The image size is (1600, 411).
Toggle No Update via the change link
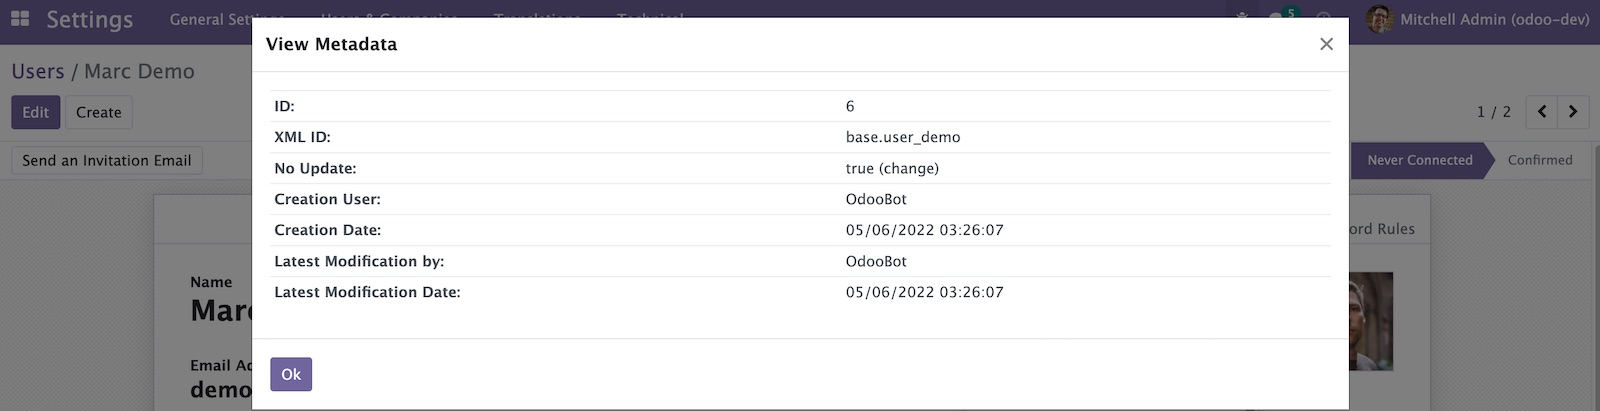coord(909,168)
